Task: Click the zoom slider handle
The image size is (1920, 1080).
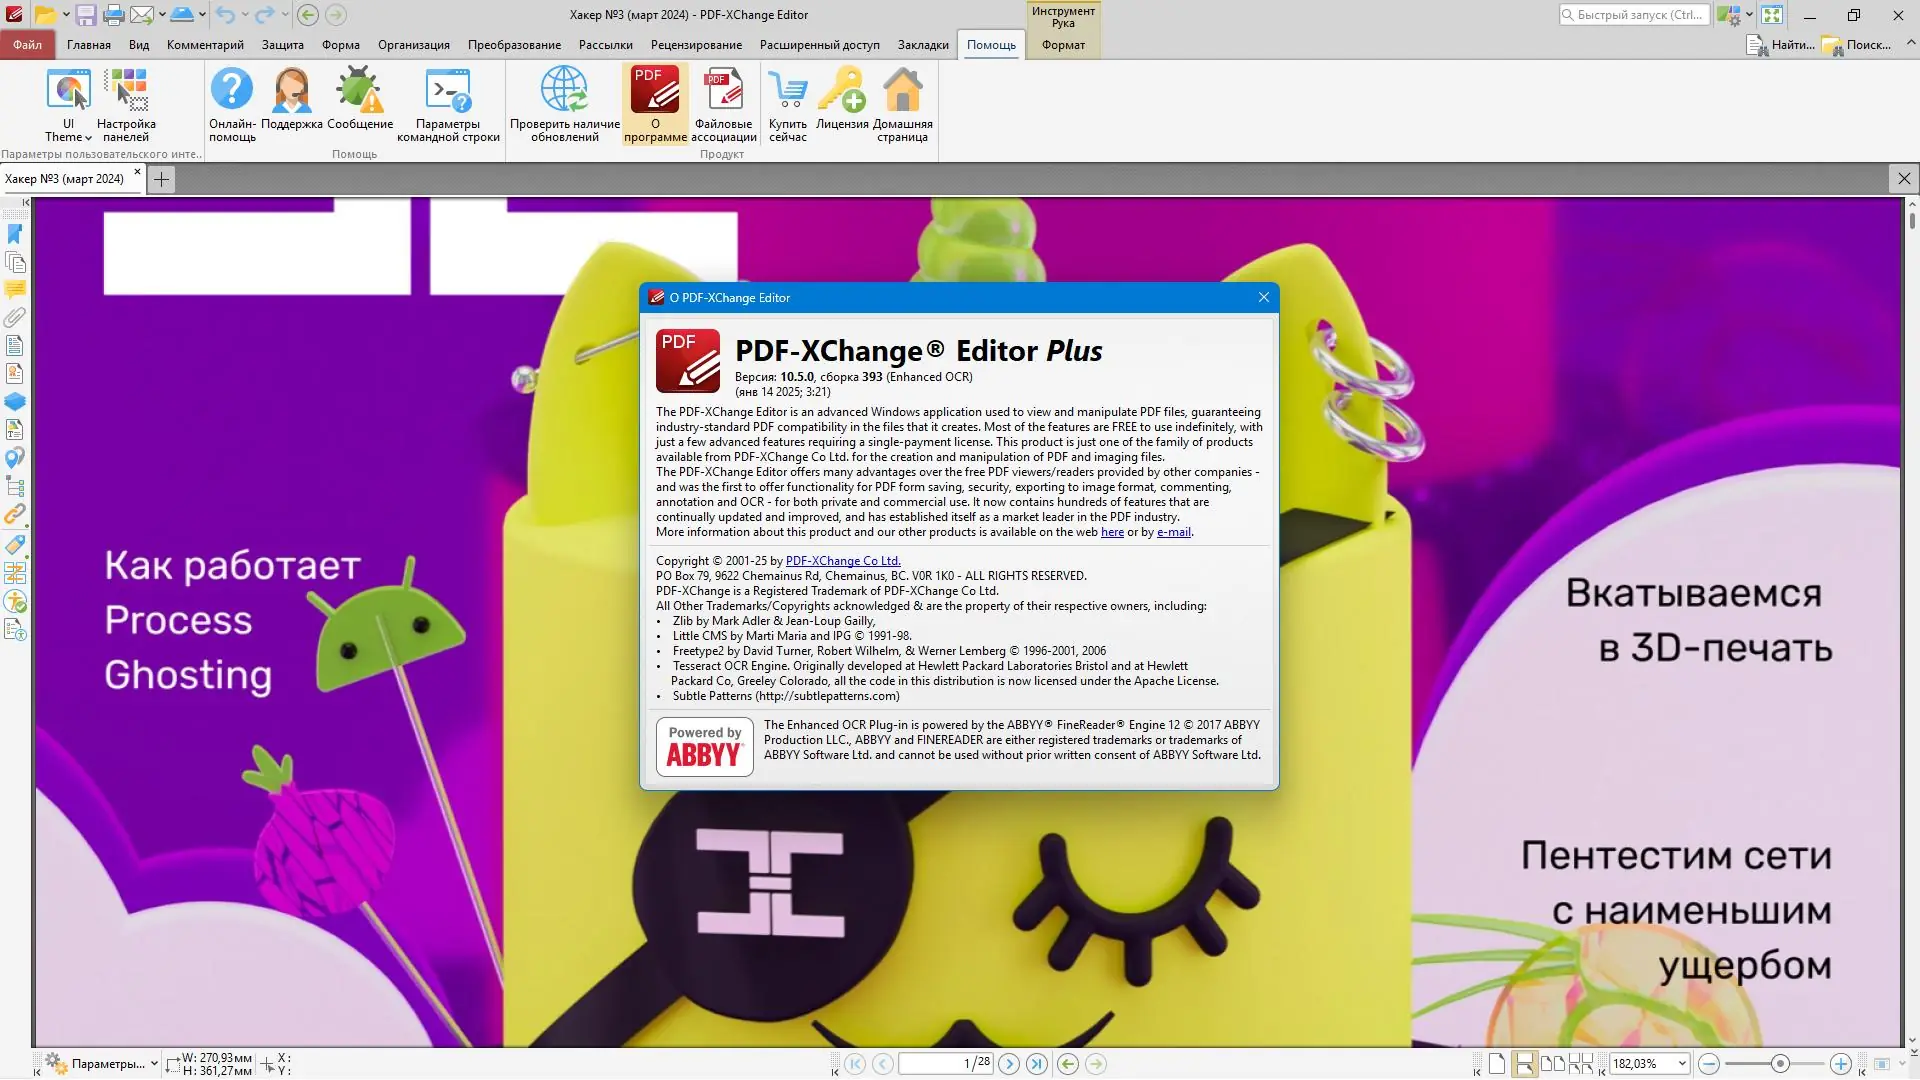Action: coord(1780,1064)
